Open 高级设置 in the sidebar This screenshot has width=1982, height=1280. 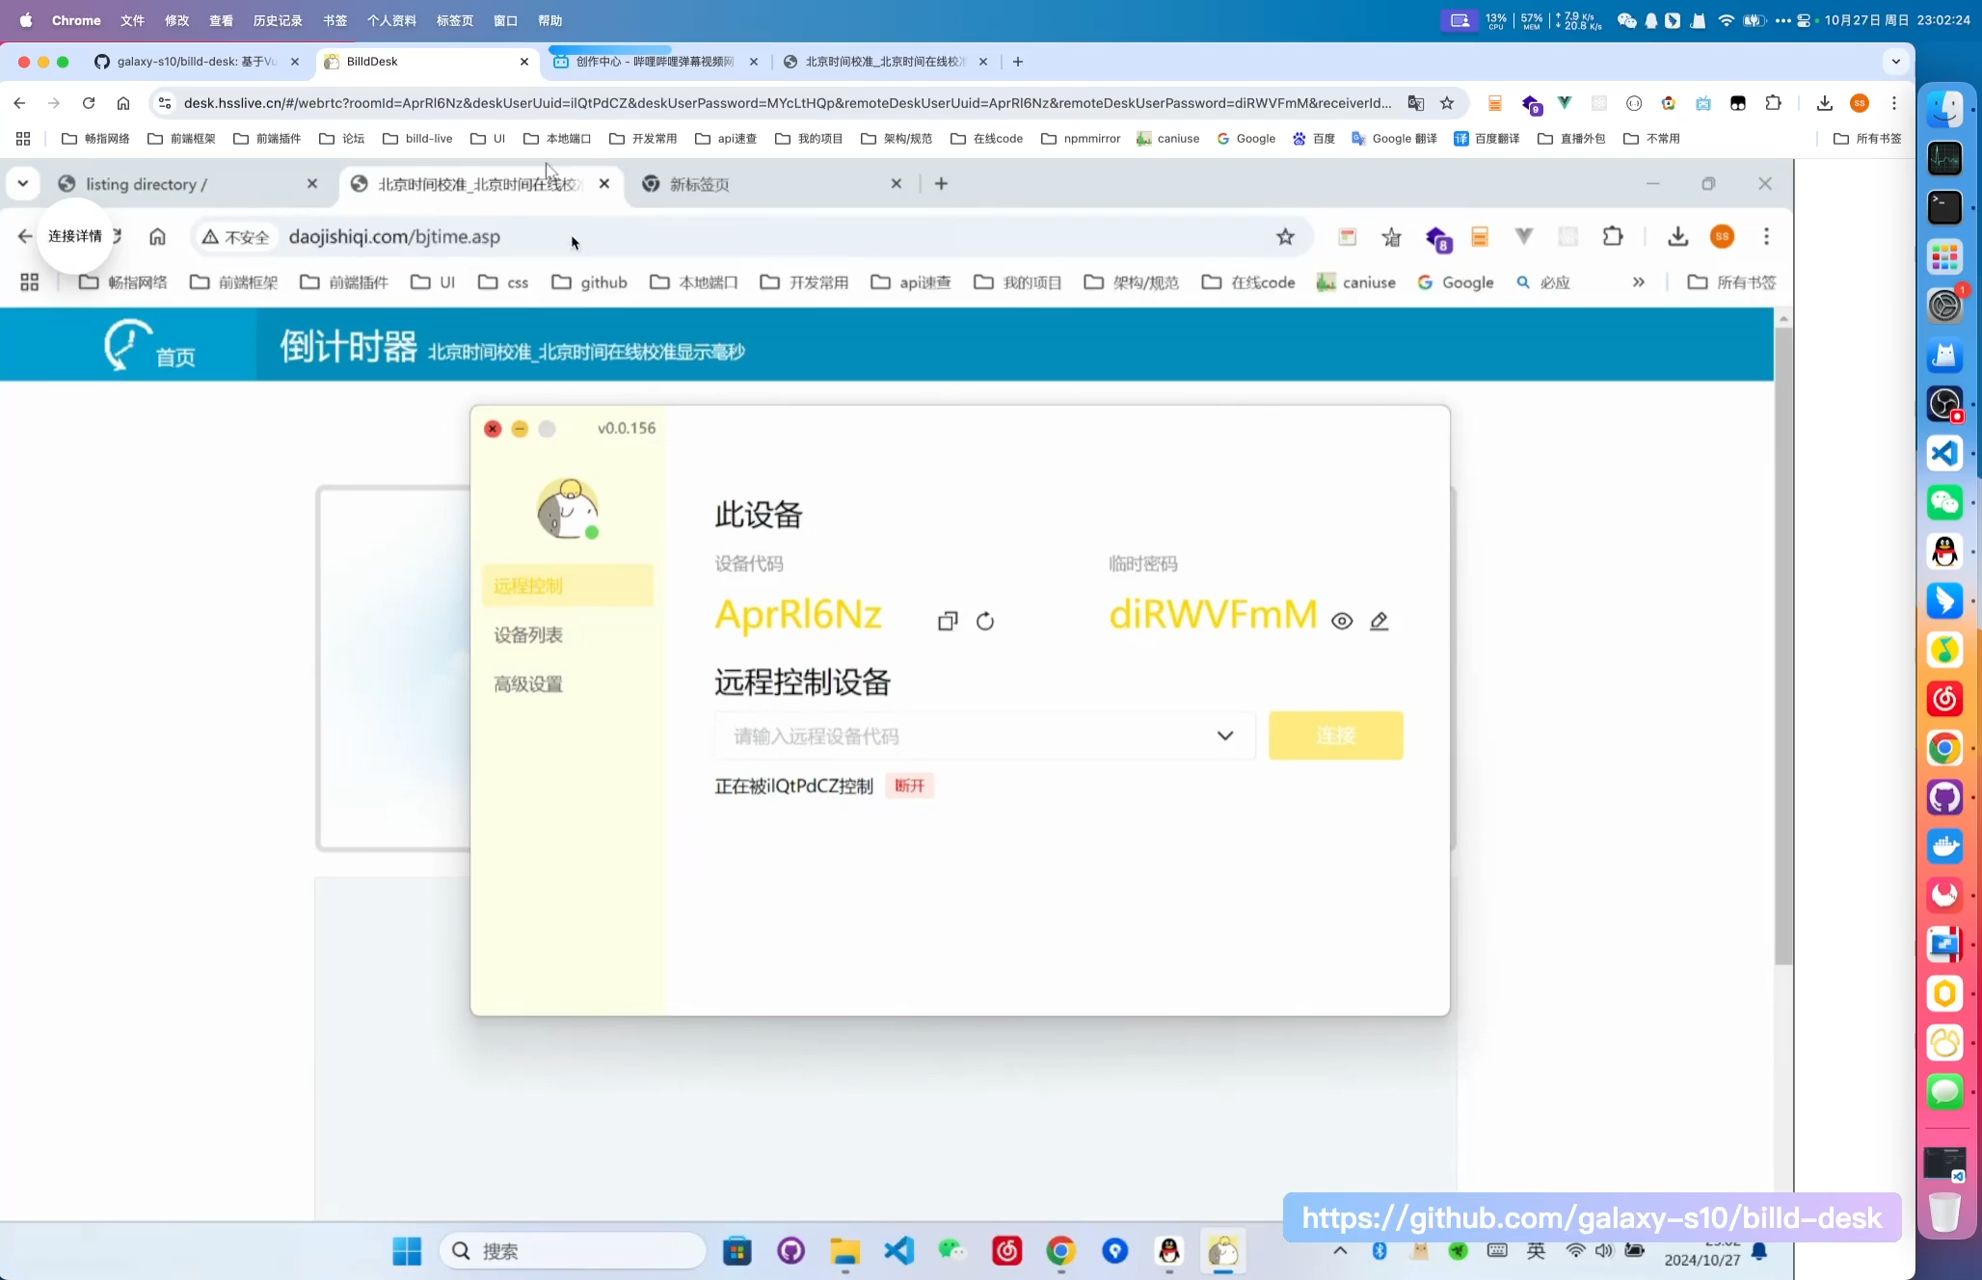[x=528, y=684]
